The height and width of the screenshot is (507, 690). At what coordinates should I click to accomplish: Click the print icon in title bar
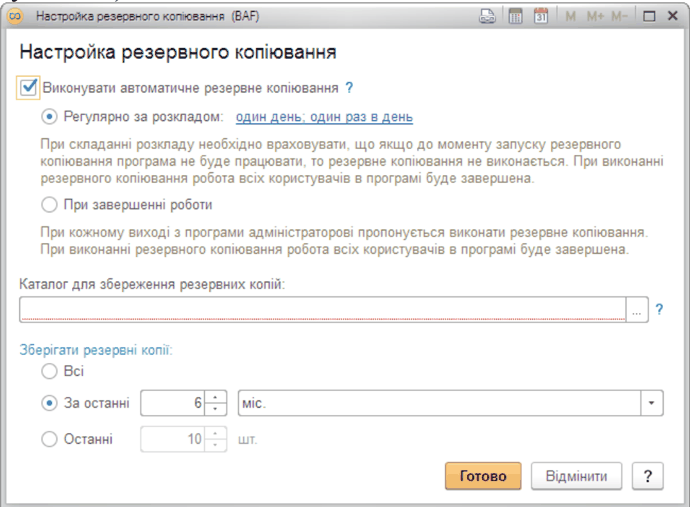[487, 16]
